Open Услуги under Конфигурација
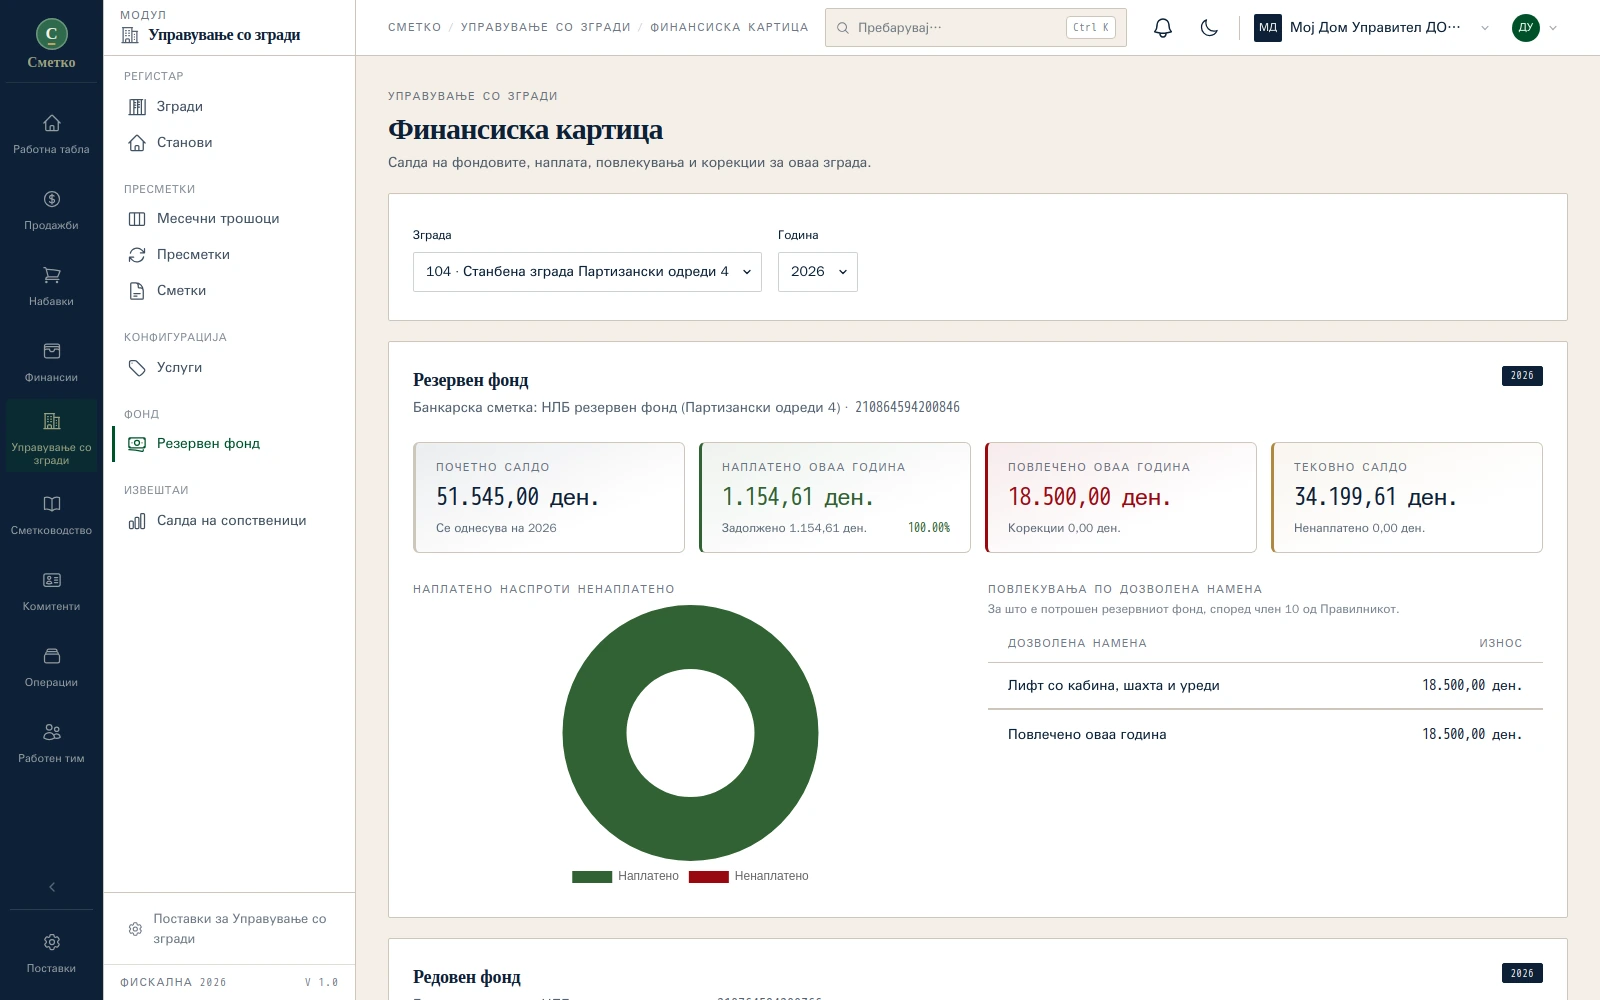Screen dimensions: 1600x1000 pos(230,367)
